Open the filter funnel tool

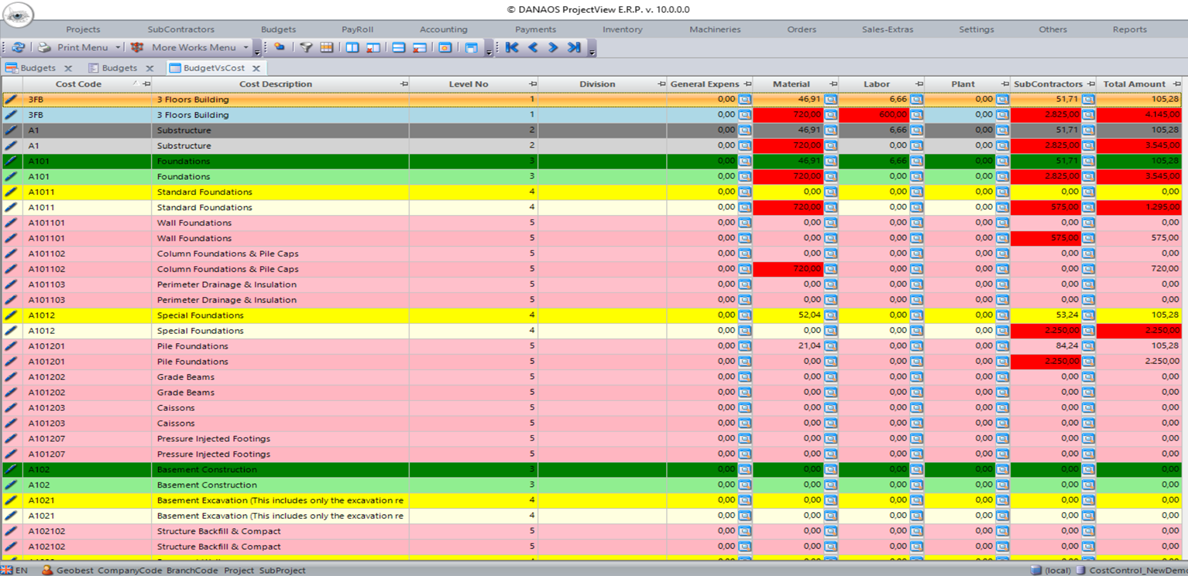coord(306,47)
